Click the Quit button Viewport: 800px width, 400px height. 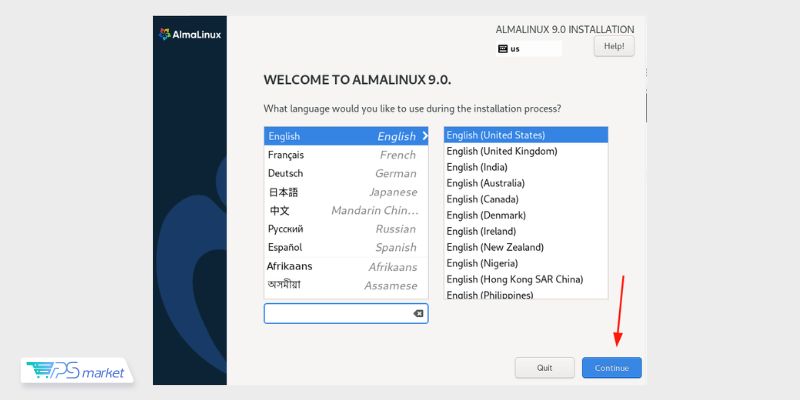click(544, 368)
